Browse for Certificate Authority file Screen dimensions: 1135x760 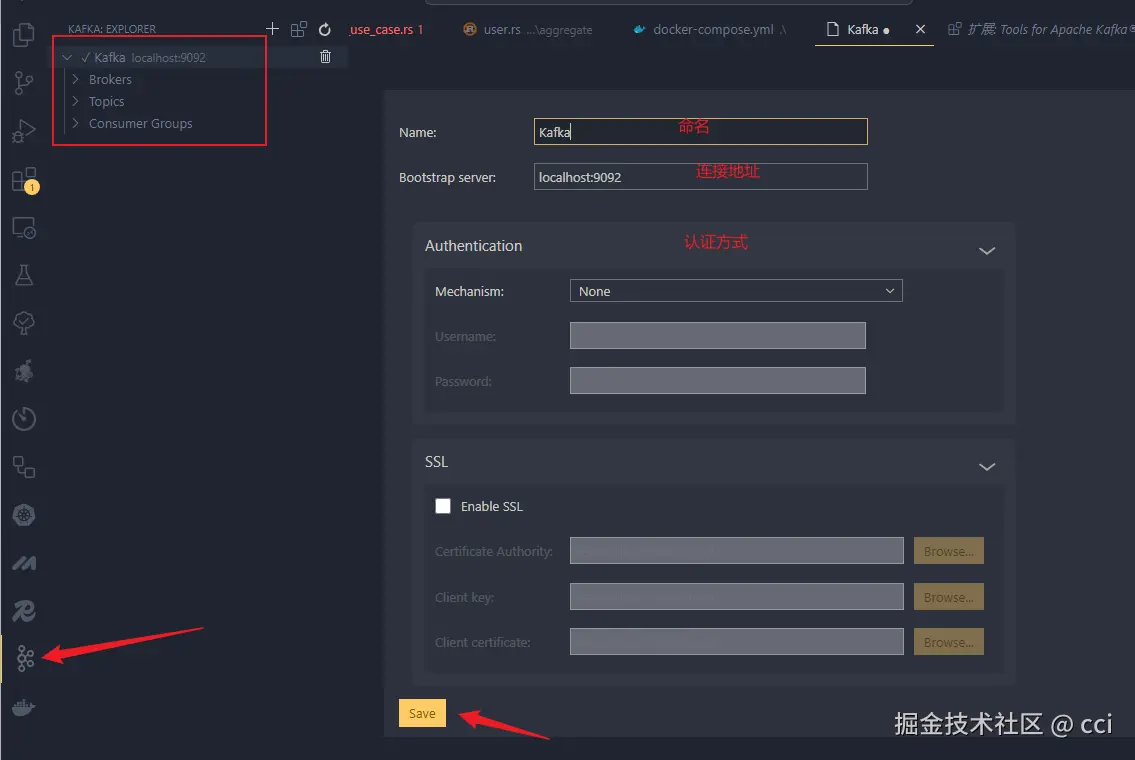click(x=948, y=551)
